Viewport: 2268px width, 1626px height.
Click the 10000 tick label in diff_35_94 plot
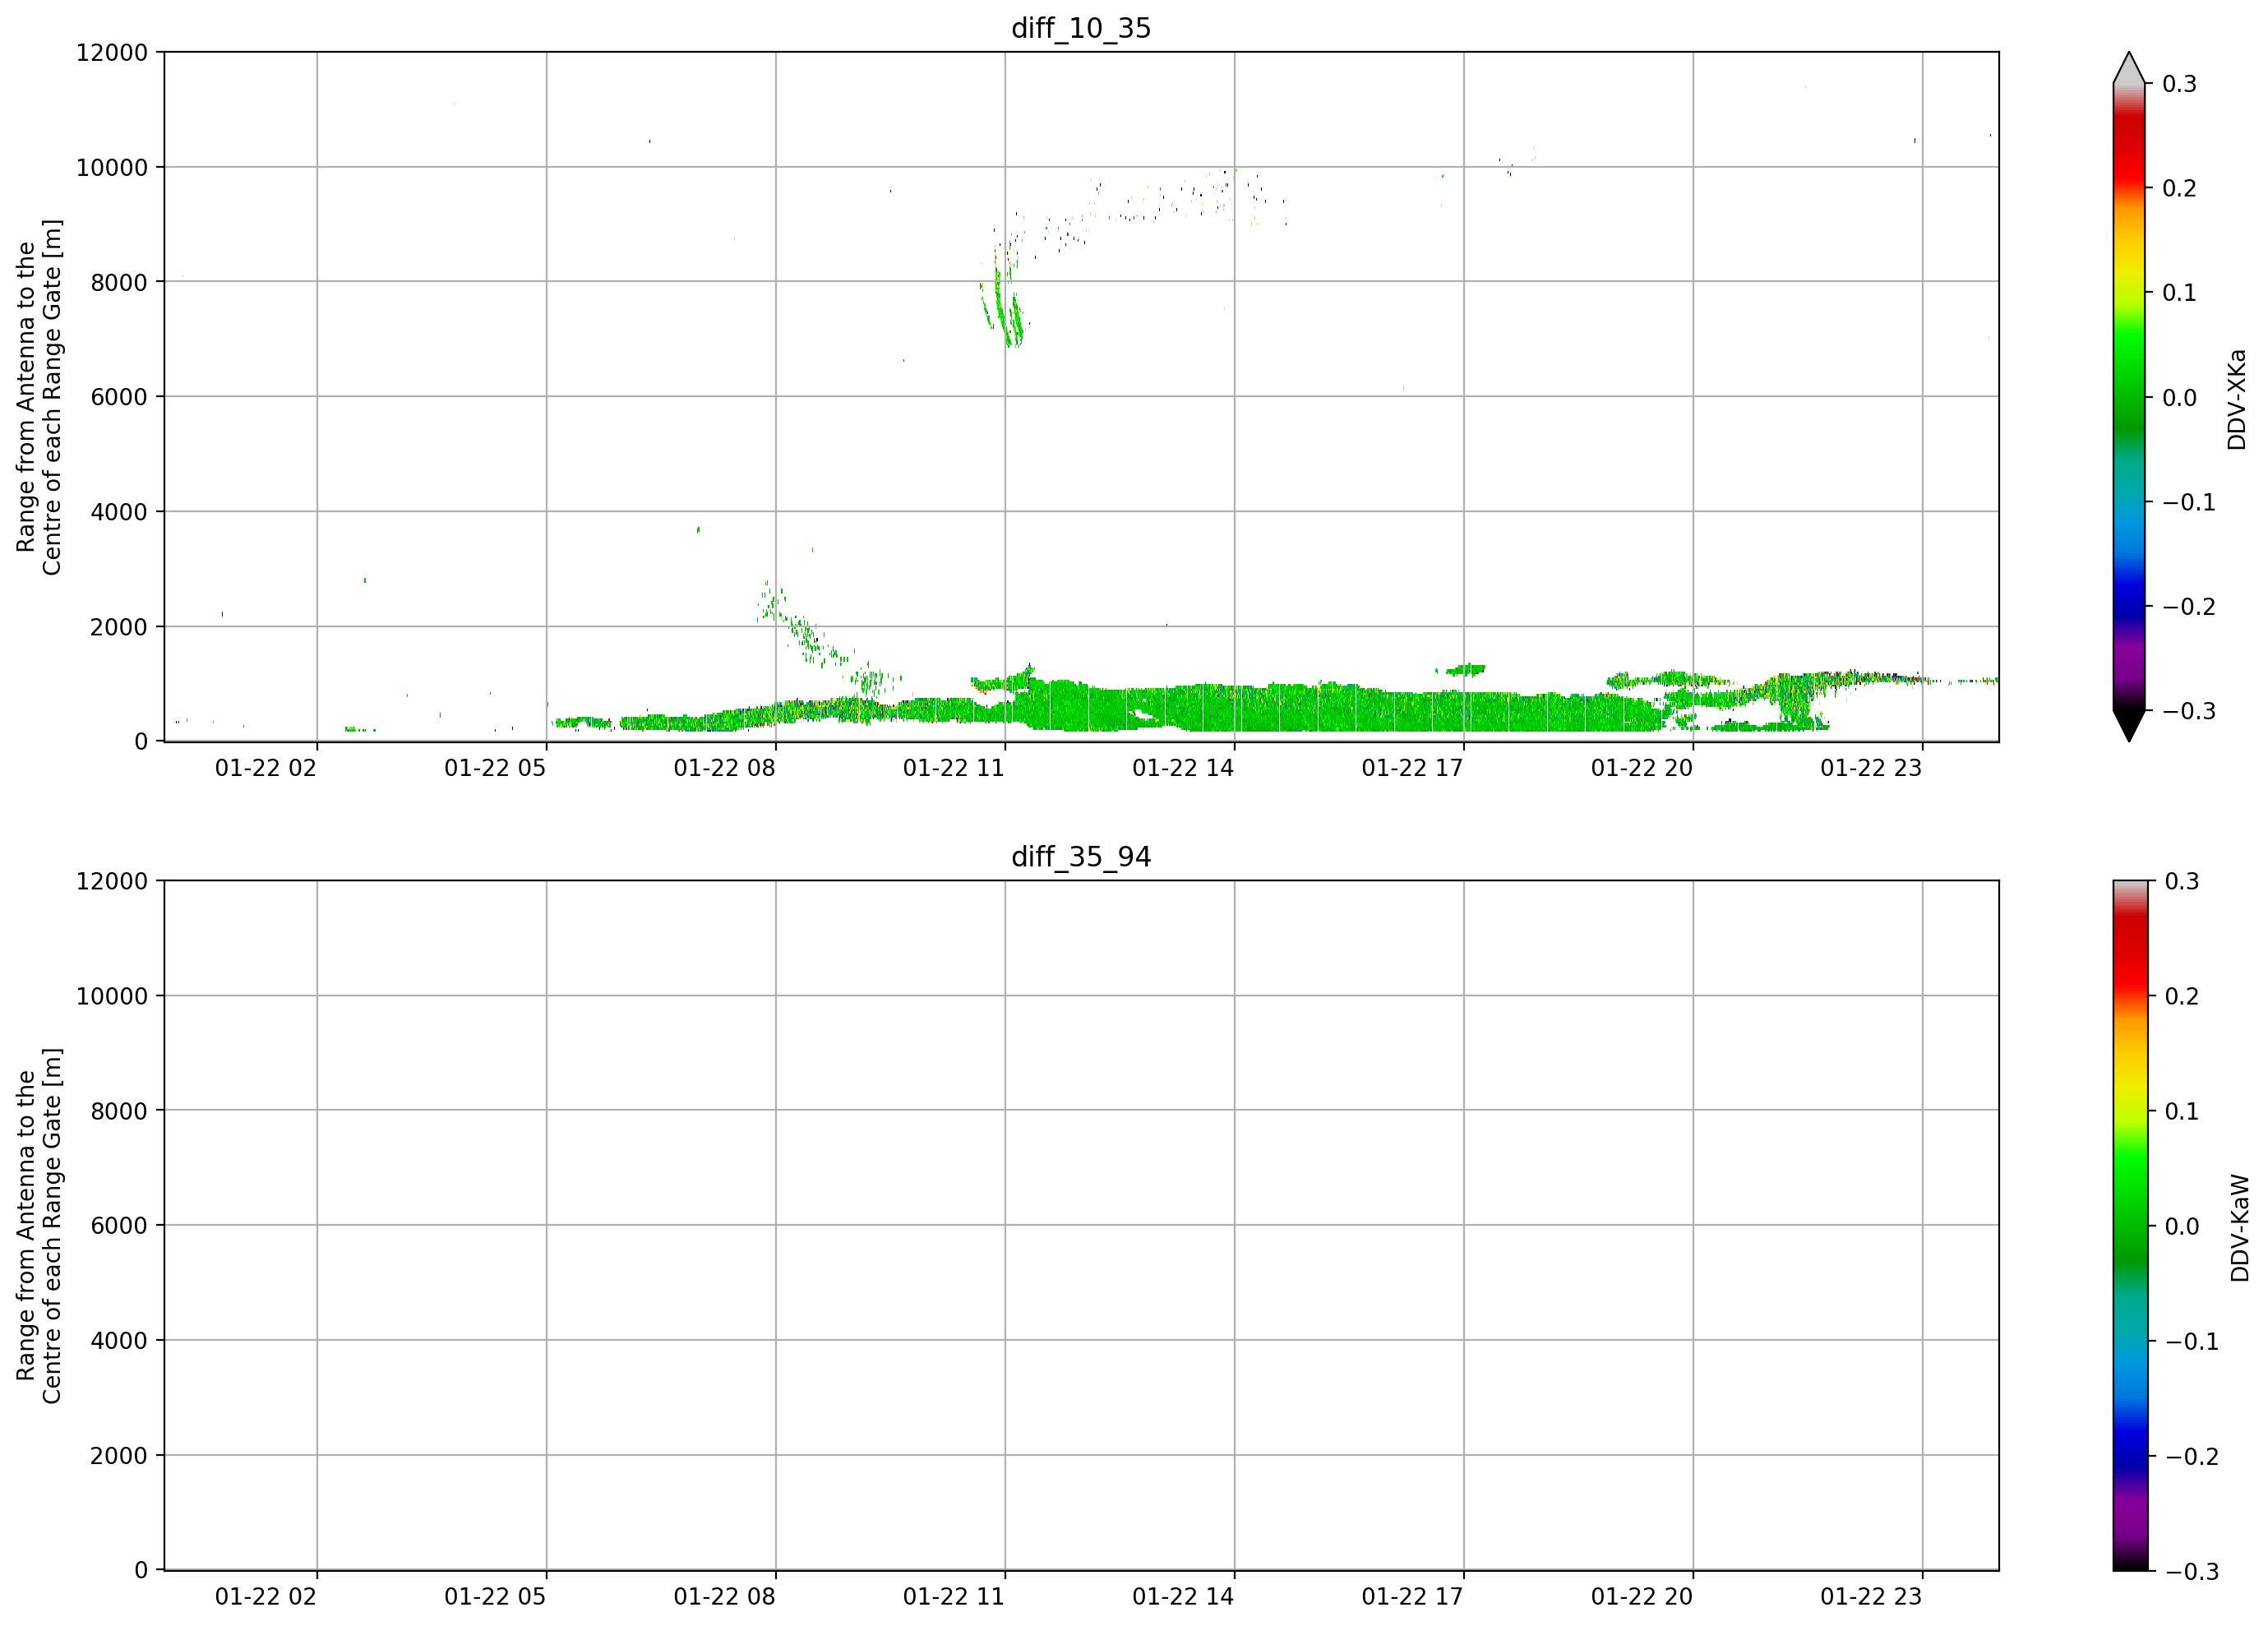pyautogui.click(x=112, y=996)
